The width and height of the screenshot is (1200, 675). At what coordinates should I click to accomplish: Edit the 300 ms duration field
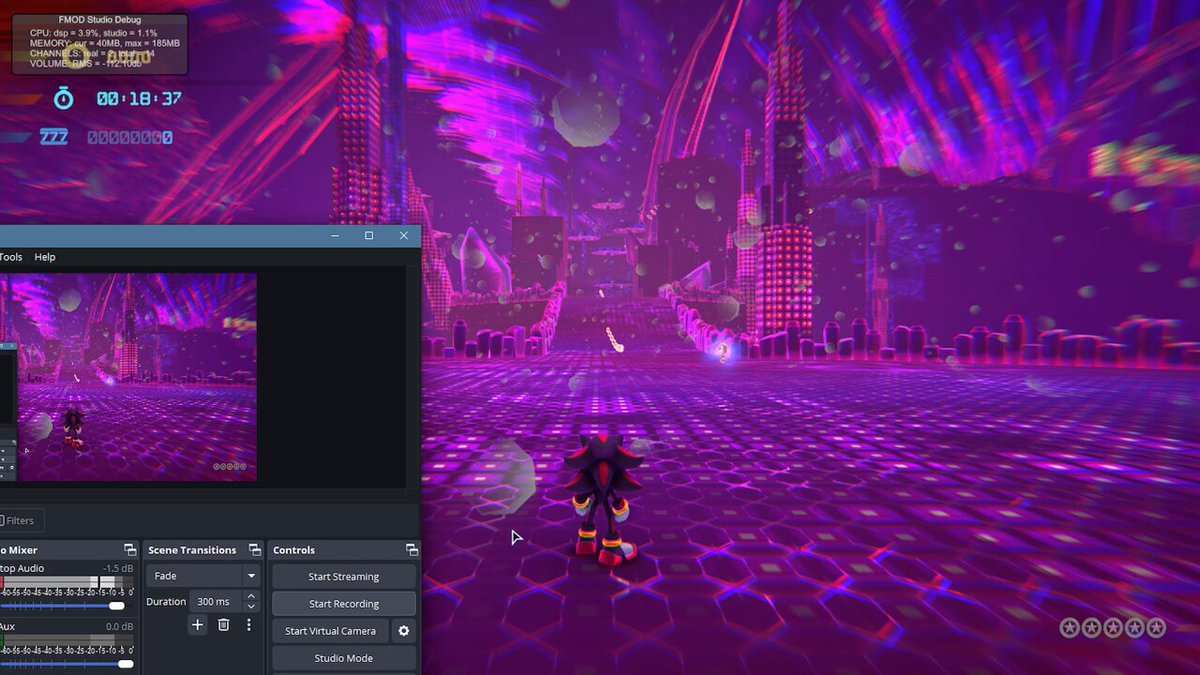(x=215, y=601)
